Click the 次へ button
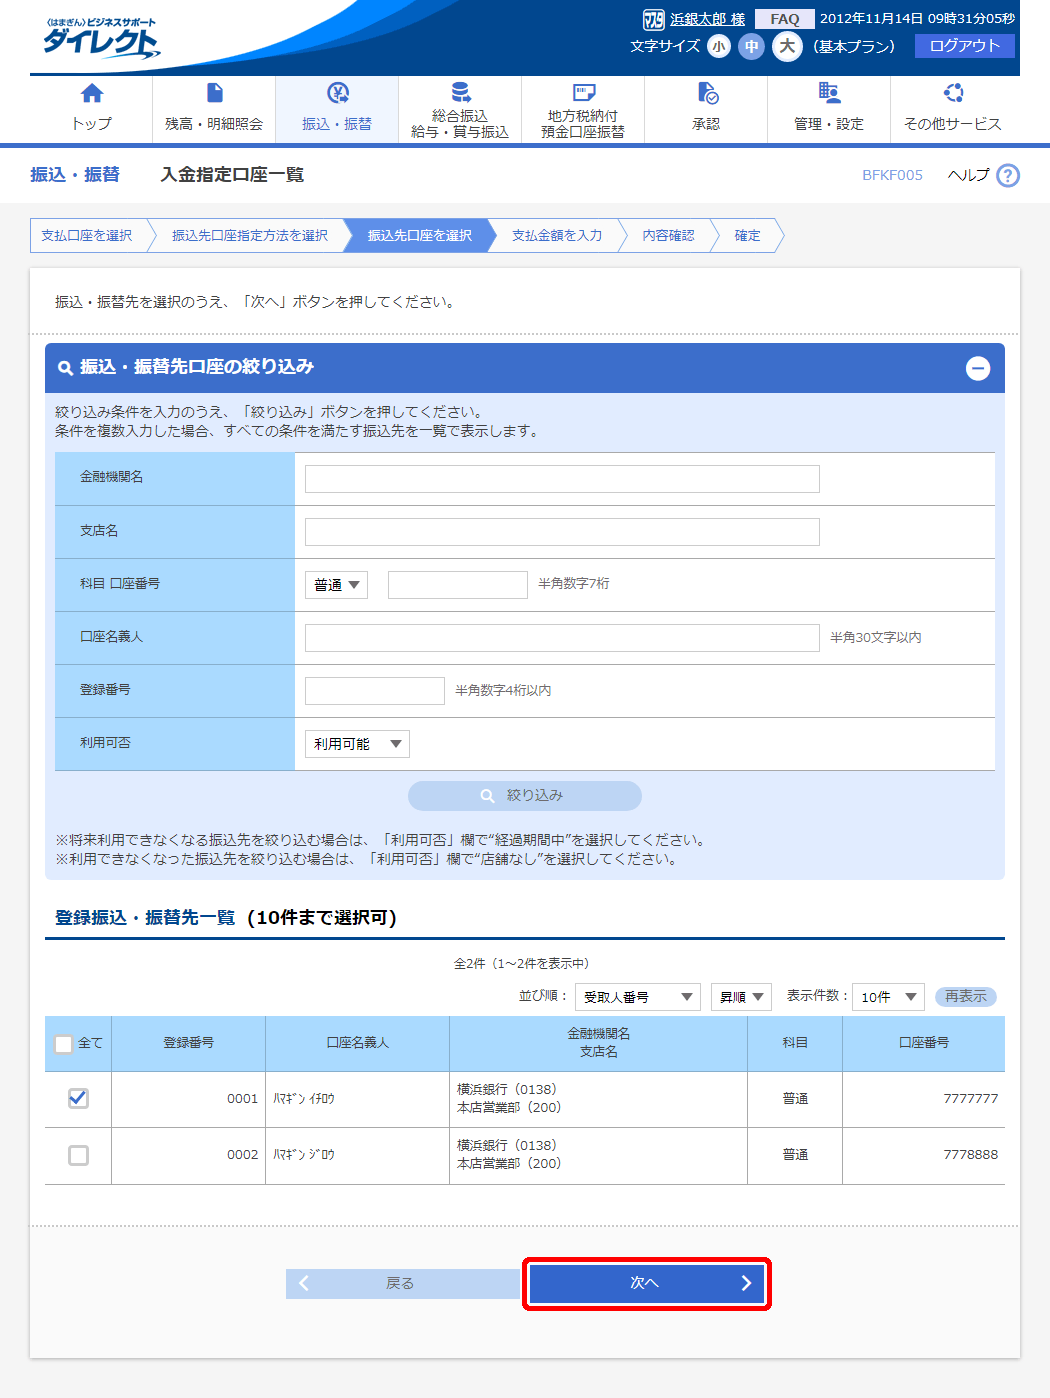The image size is (1050, 1398). [646, 1283]
